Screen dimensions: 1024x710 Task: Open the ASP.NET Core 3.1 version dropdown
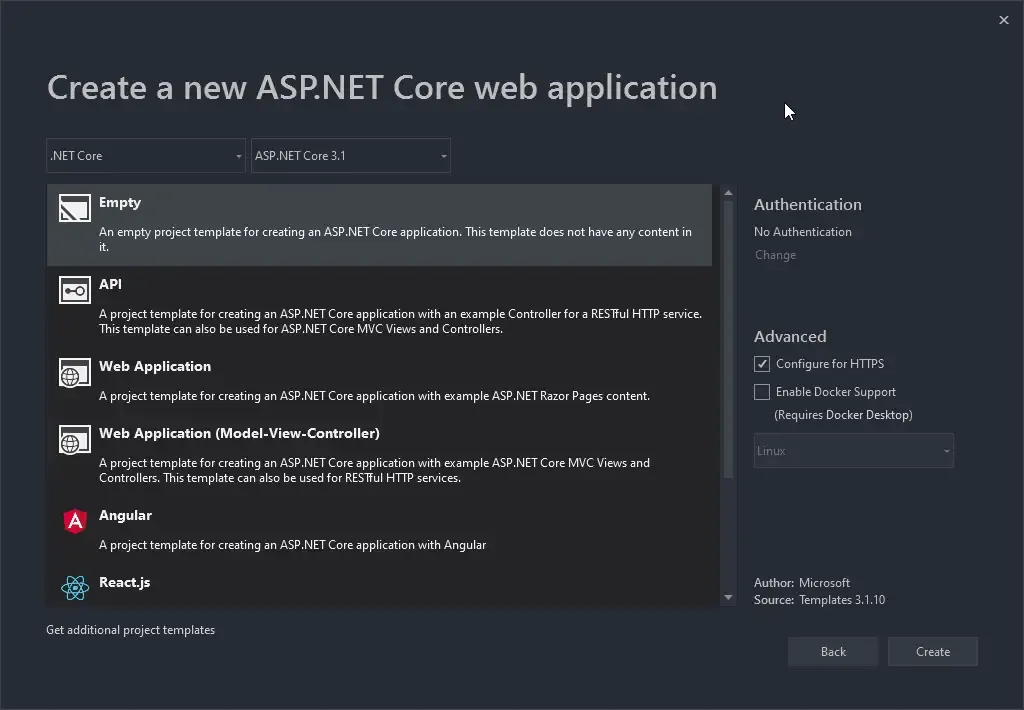point(351,155)
